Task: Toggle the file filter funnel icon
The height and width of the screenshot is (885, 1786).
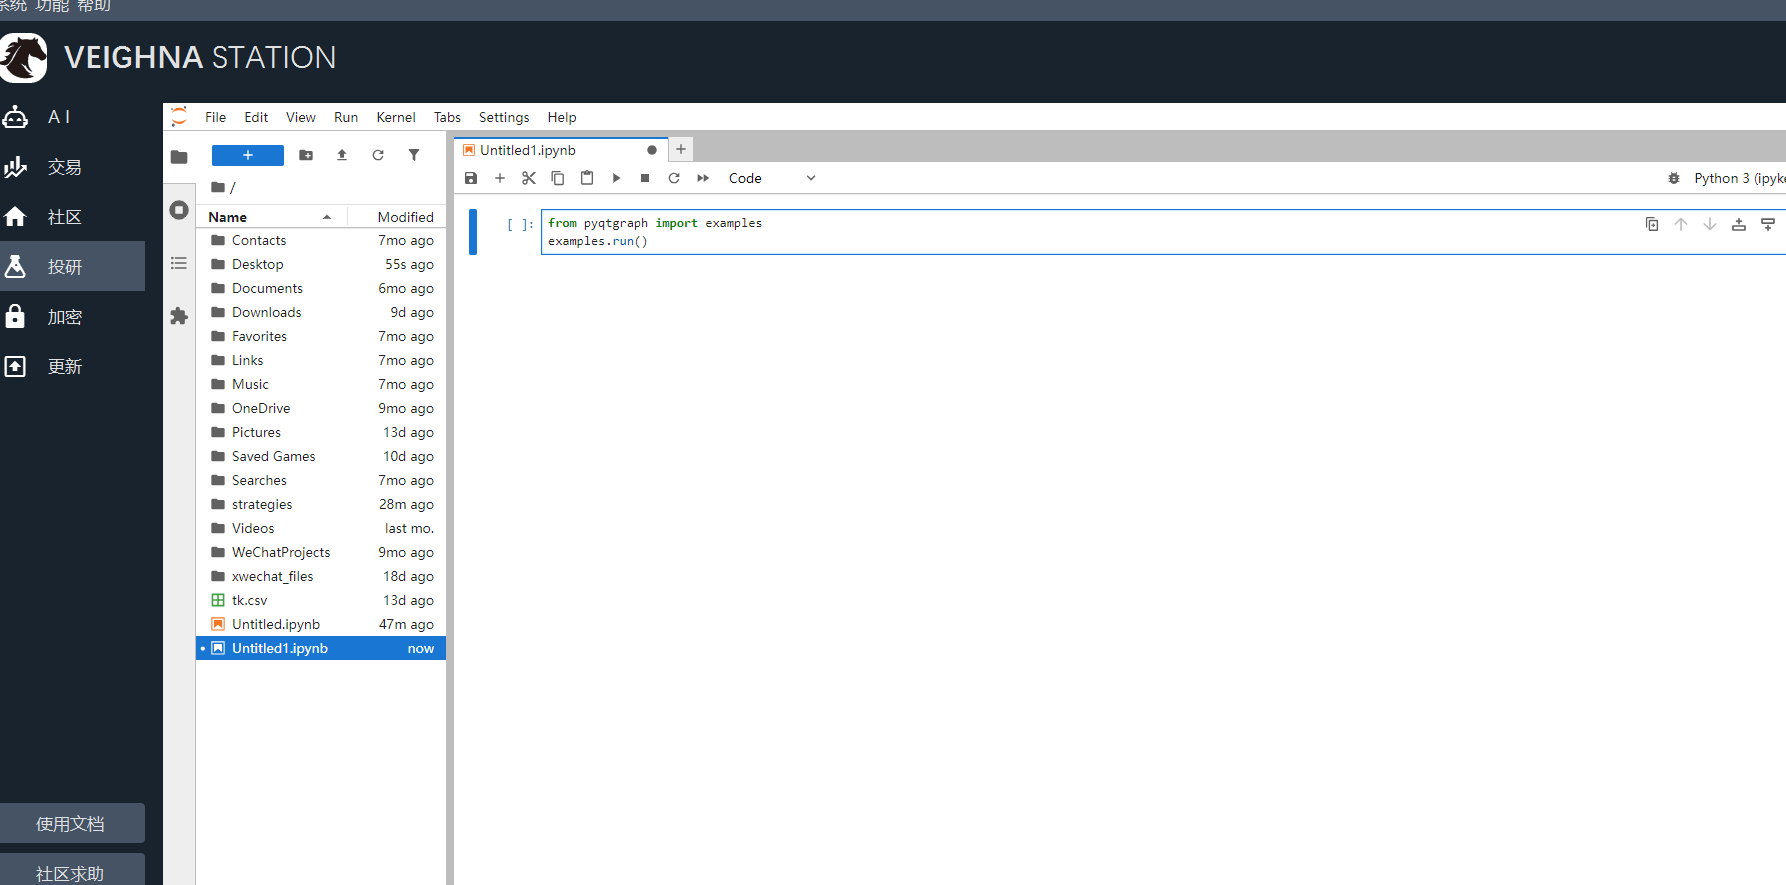Action: 414,155
